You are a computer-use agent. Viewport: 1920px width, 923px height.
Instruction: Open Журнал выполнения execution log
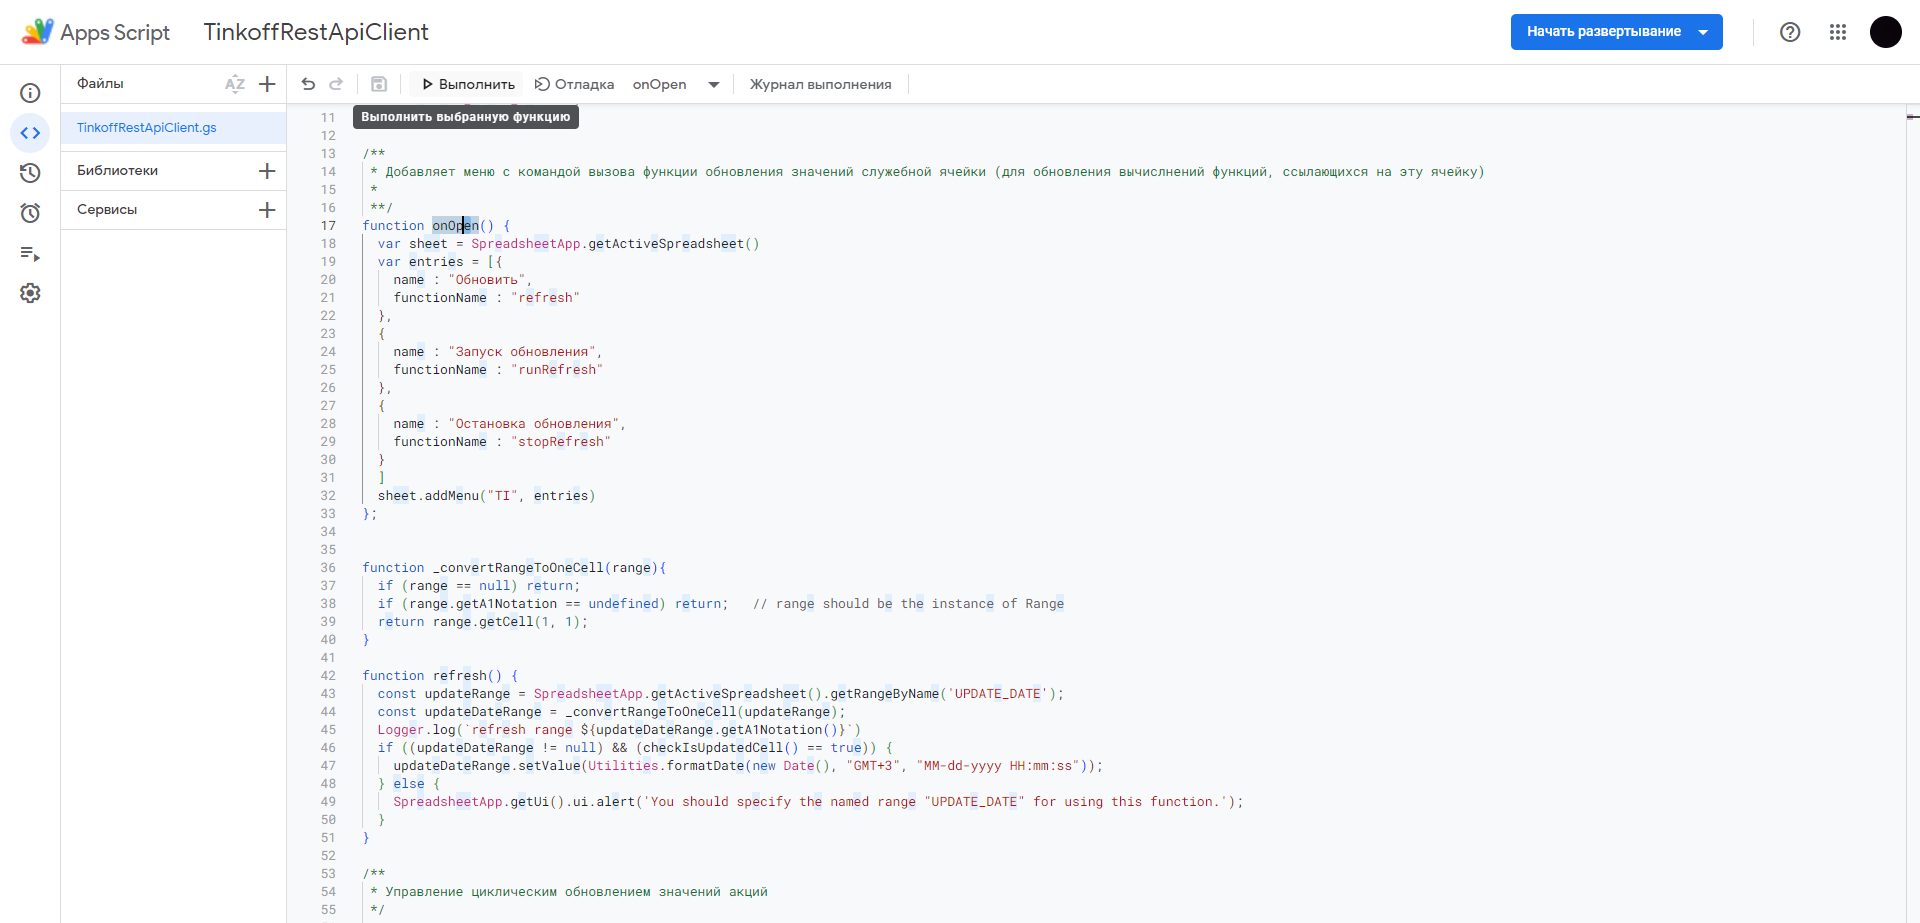820,84
